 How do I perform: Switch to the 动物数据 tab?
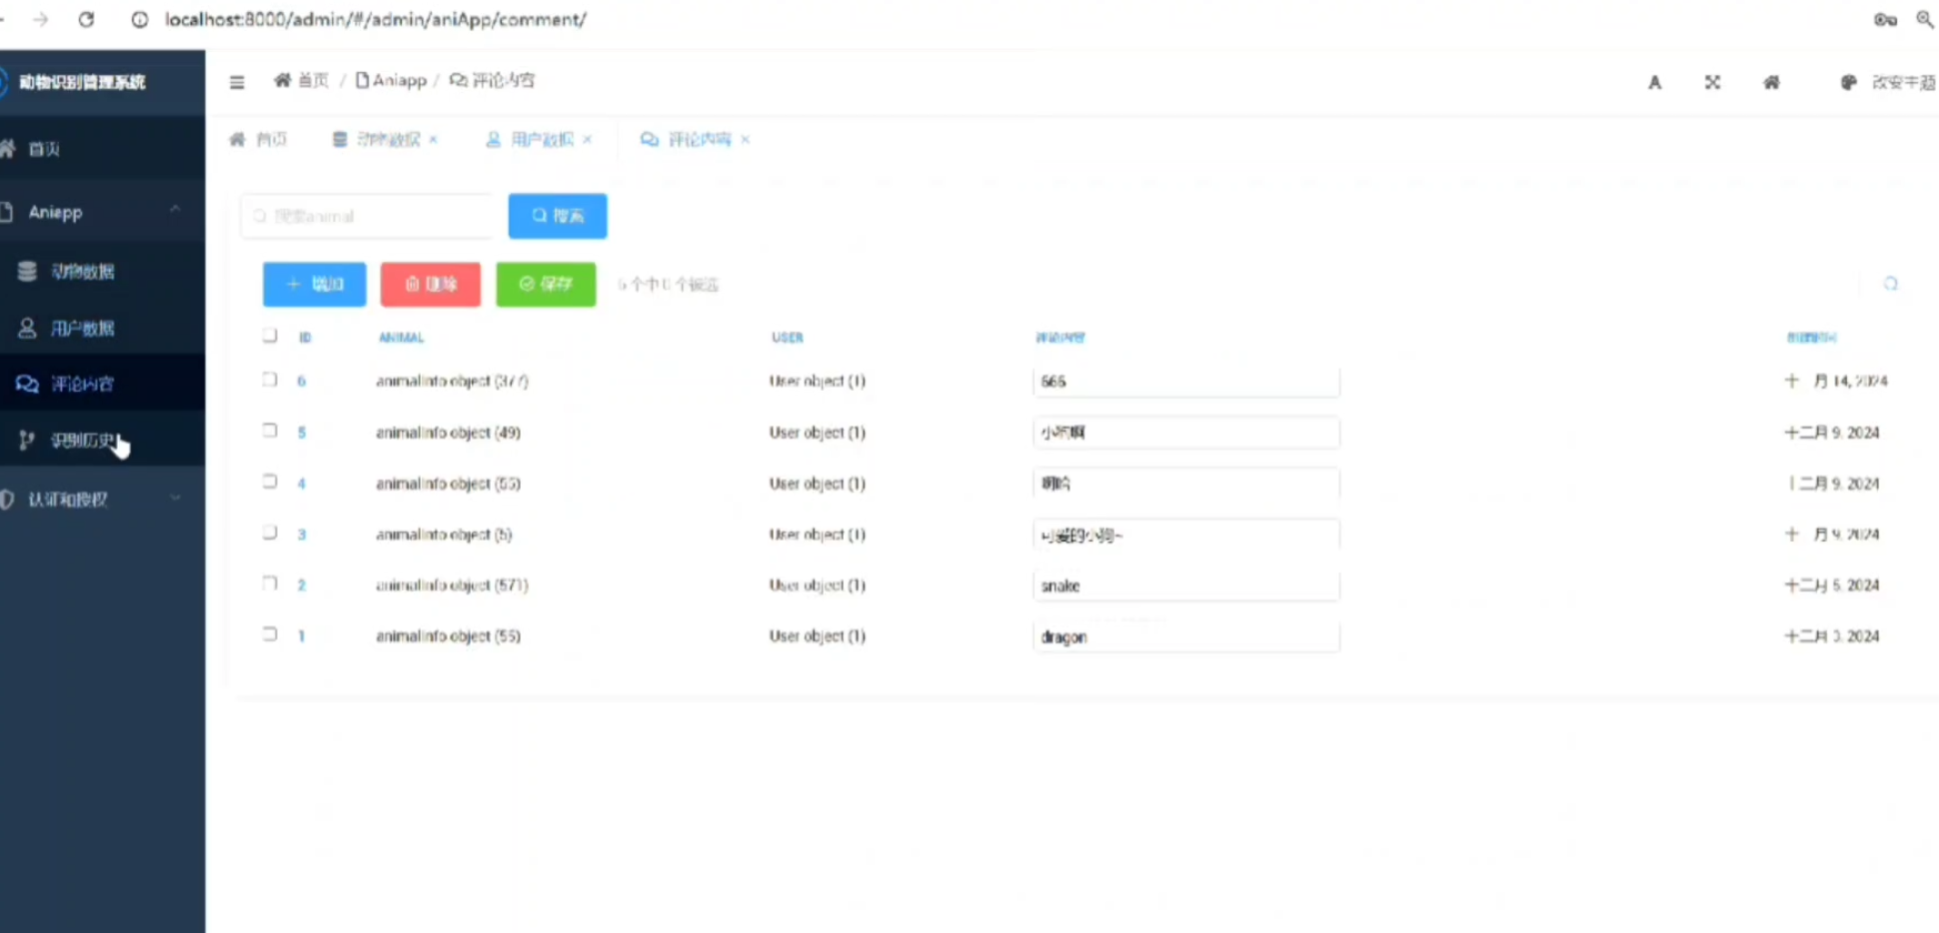[x=386, y=140]
